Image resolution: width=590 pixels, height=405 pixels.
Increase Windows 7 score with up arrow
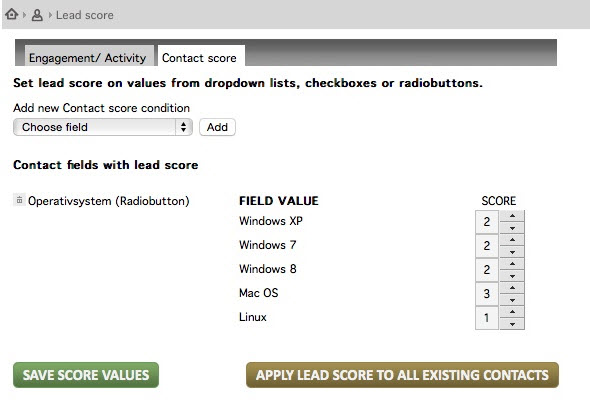(512, 240)
